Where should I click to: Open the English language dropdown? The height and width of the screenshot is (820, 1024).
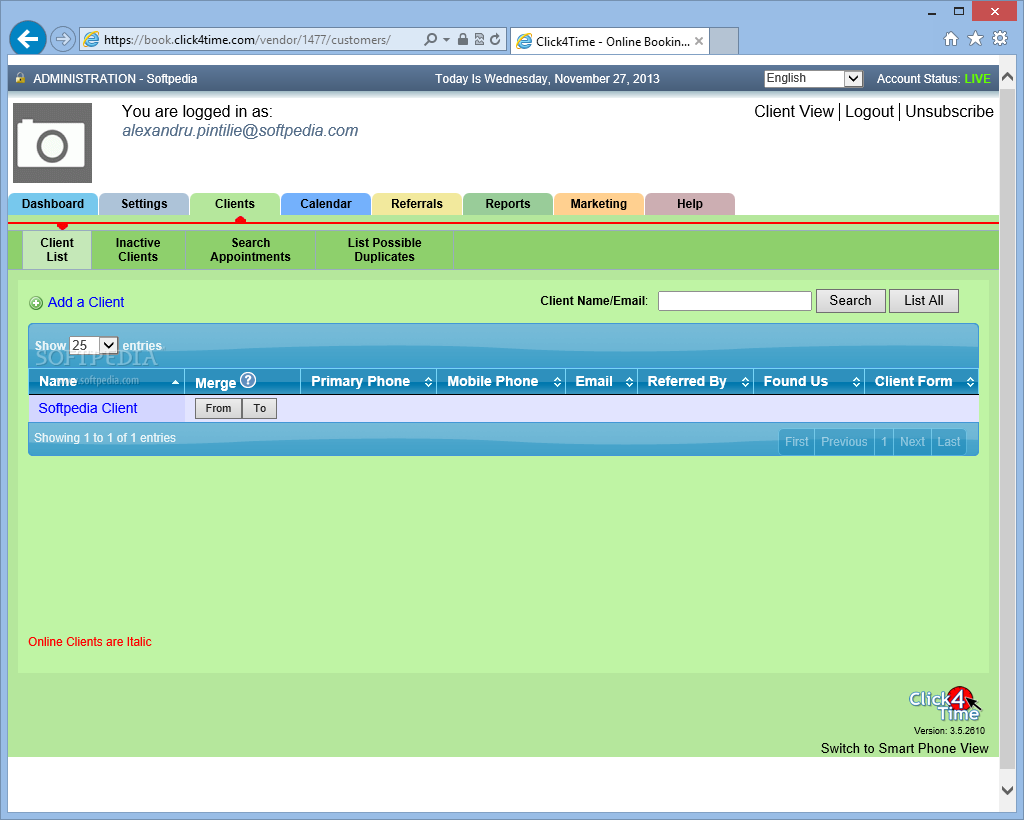[x=814, y=78]
